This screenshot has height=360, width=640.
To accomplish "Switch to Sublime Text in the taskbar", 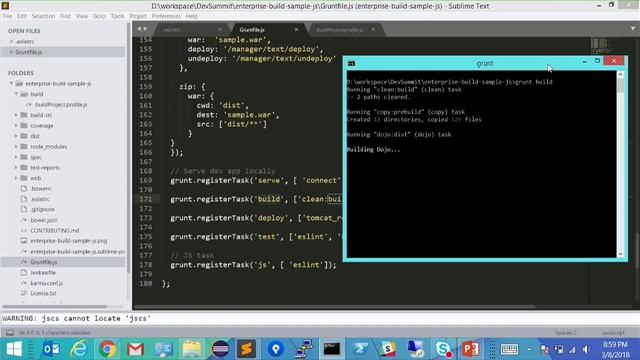I will (247, 349).
